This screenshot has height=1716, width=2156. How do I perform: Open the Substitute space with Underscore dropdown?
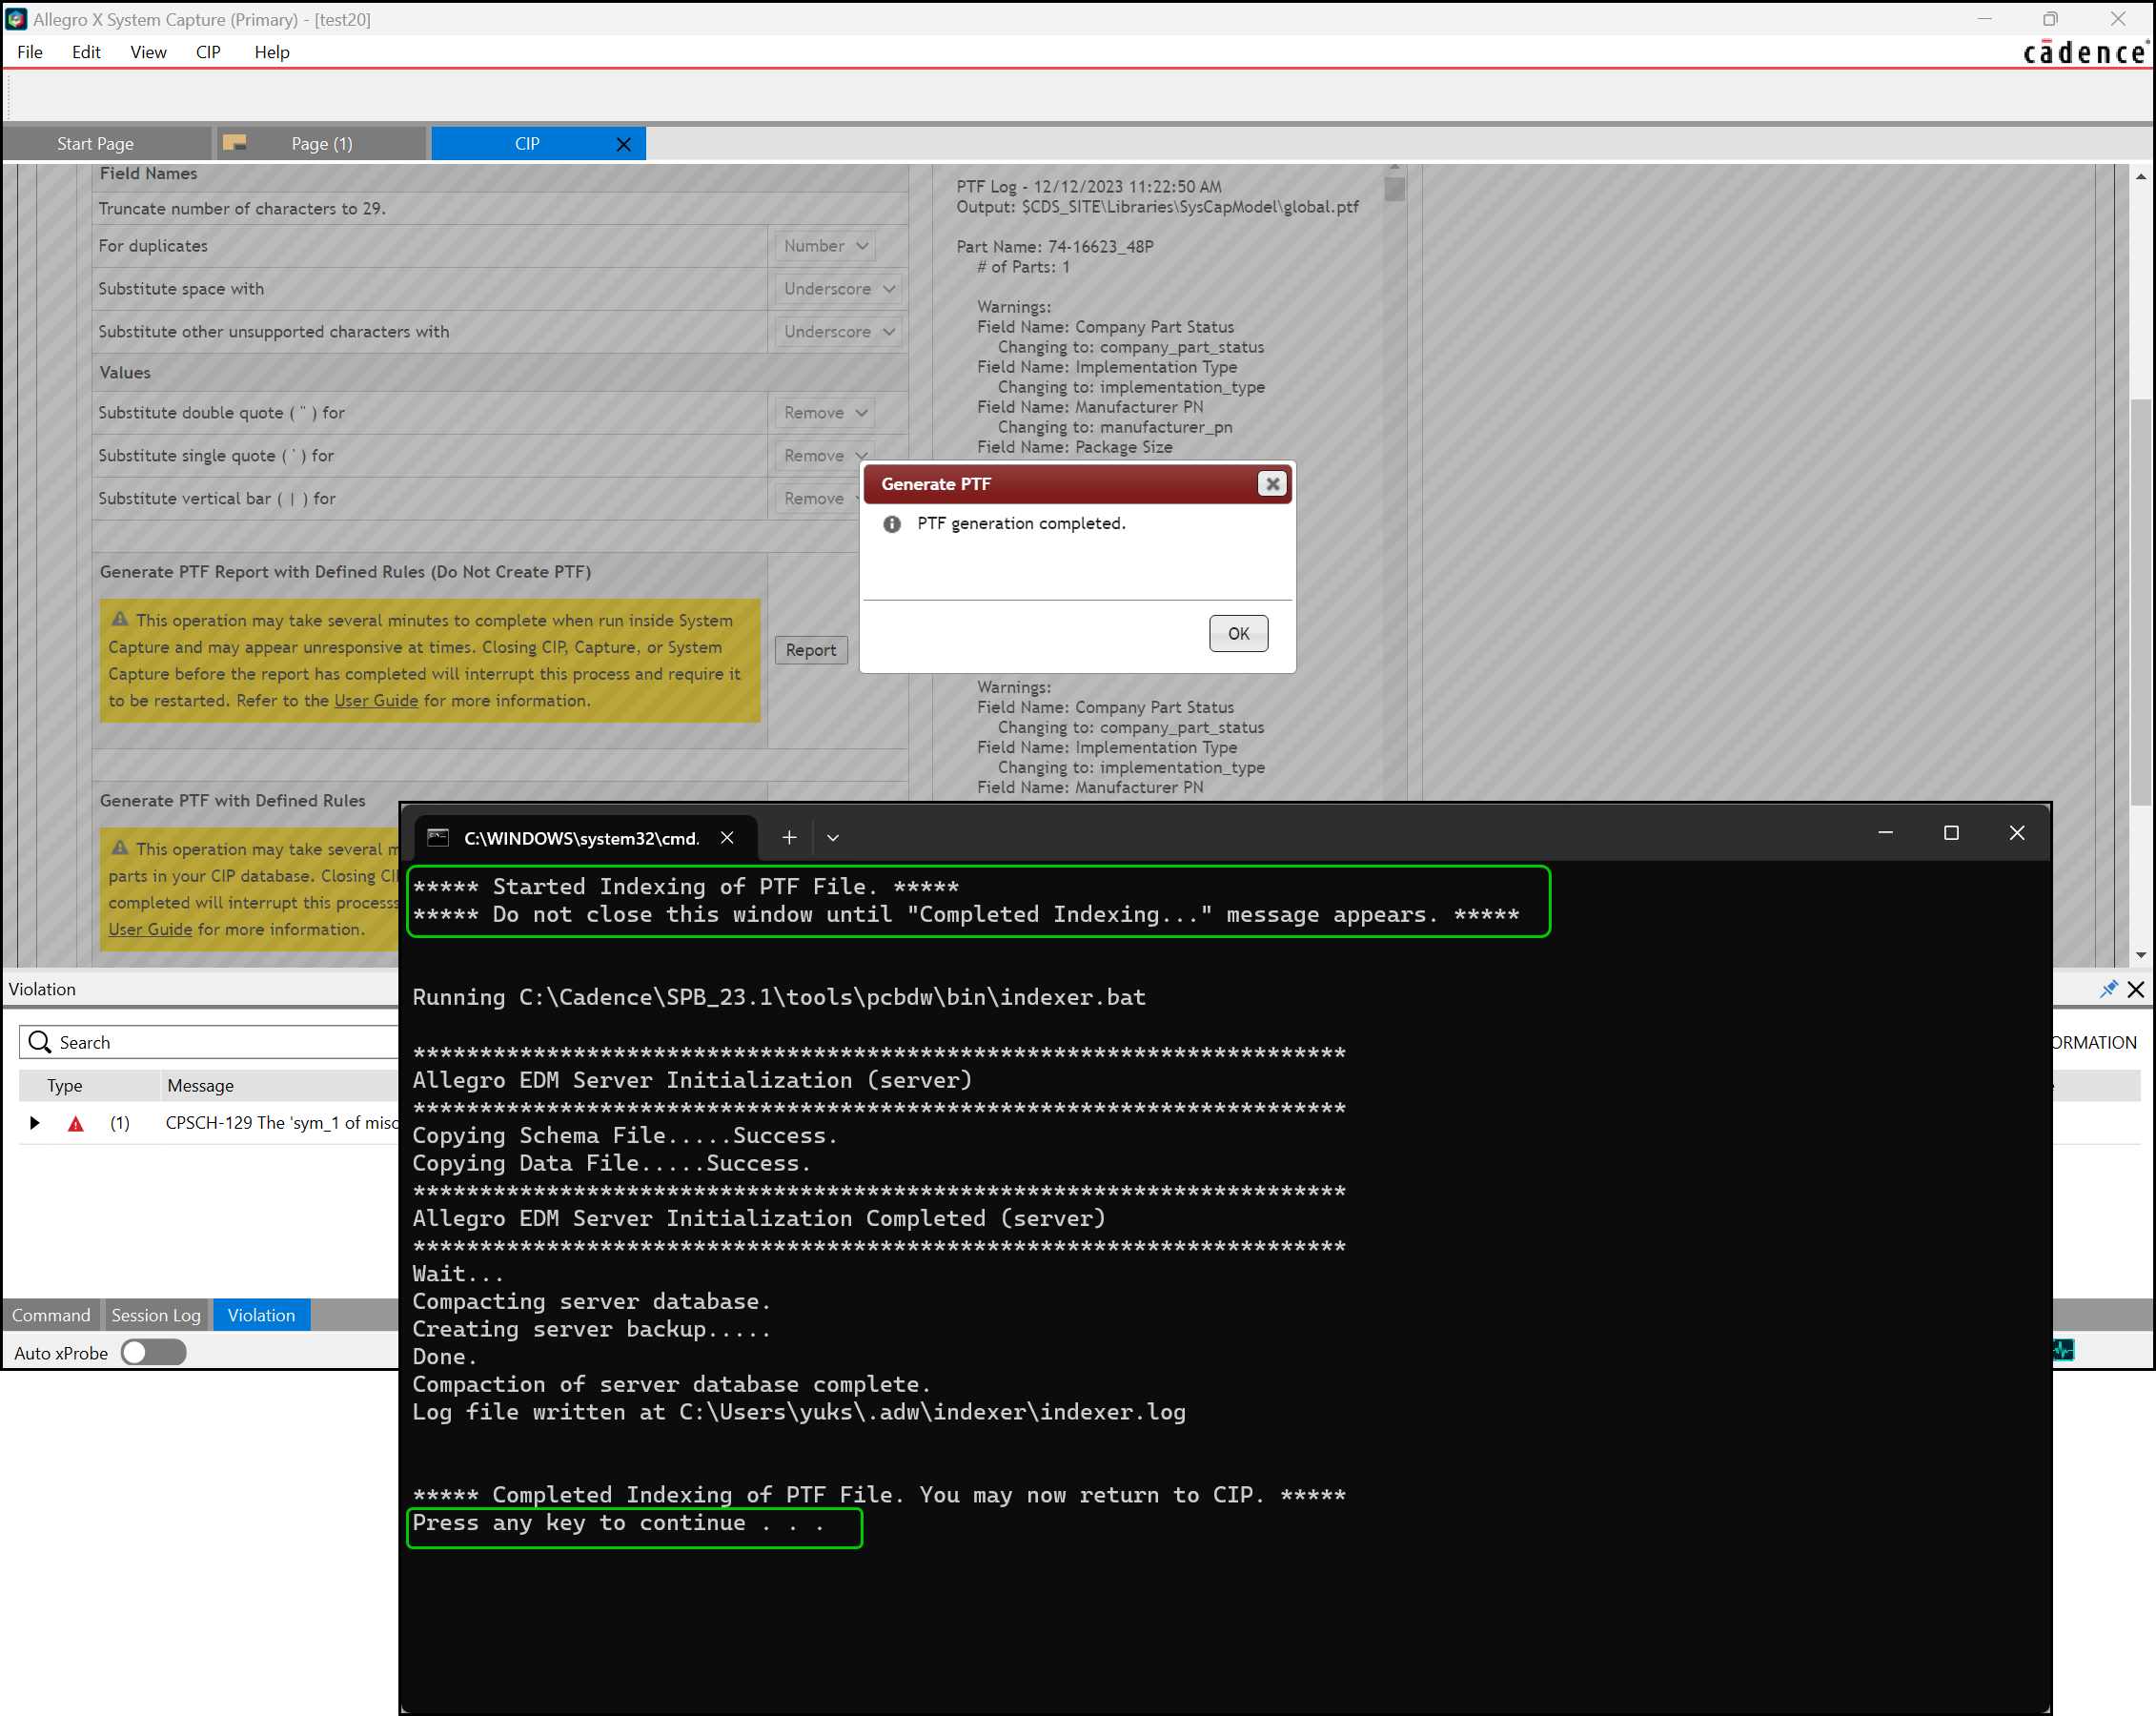[x=838, y=289]
